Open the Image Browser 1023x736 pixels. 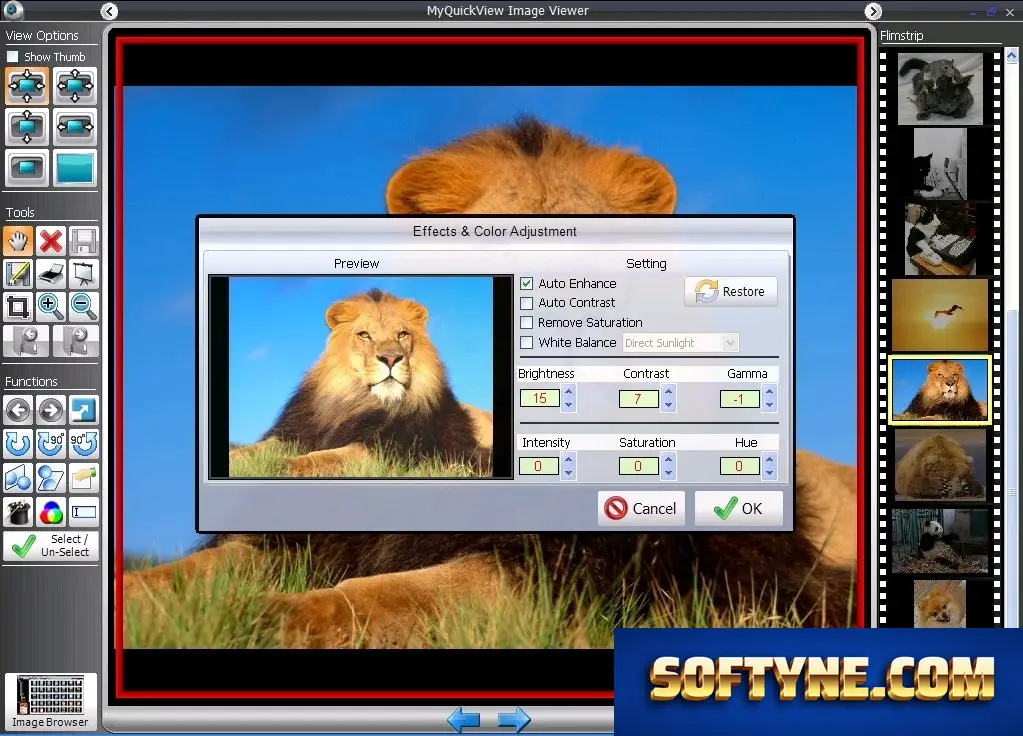[50, 701]
